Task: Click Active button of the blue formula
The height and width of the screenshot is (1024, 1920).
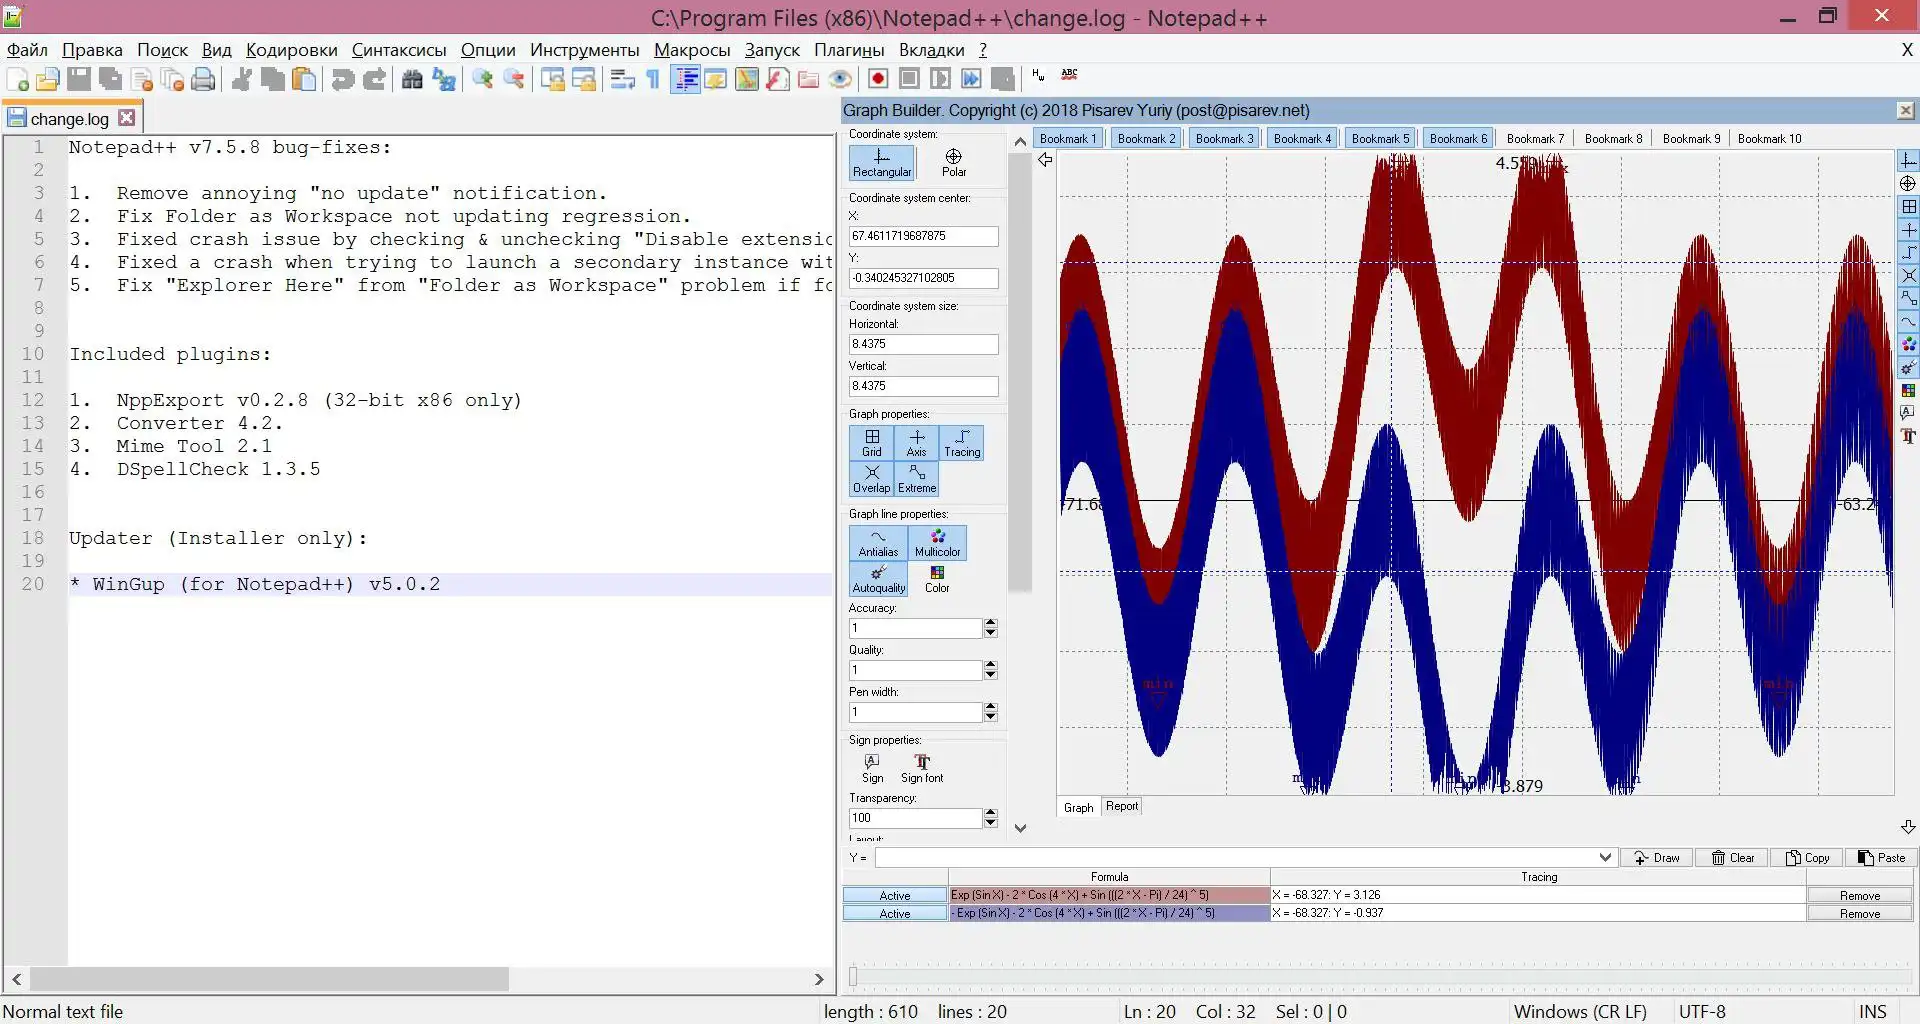Action: click(895, 914)
